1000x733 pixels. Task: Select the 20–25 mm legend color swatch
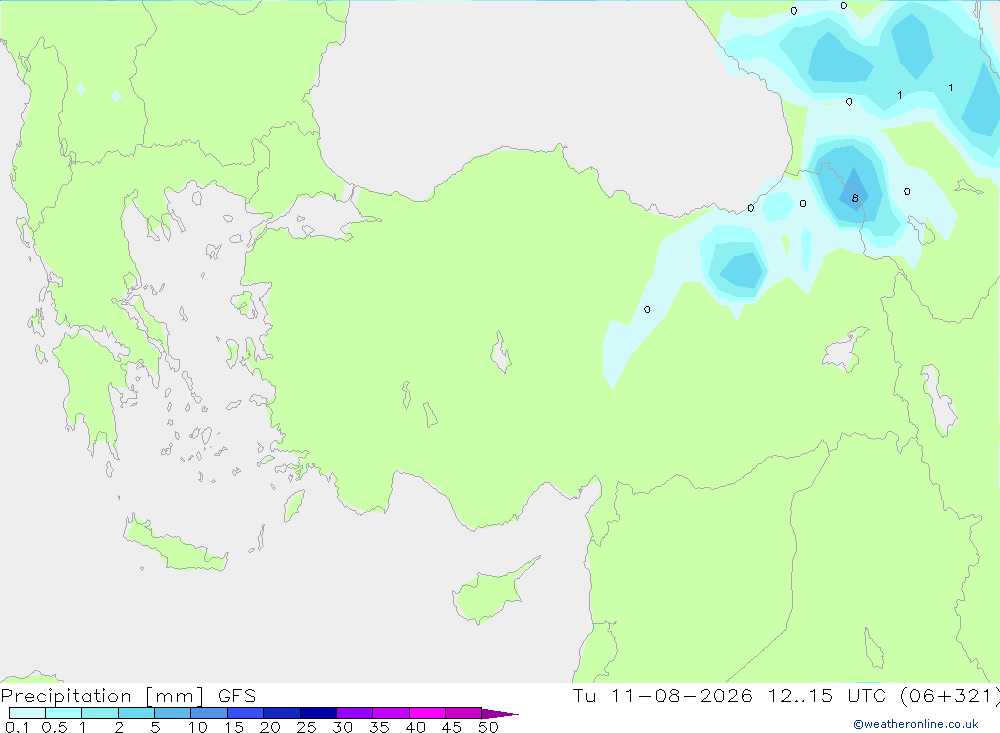click(282, 713)
